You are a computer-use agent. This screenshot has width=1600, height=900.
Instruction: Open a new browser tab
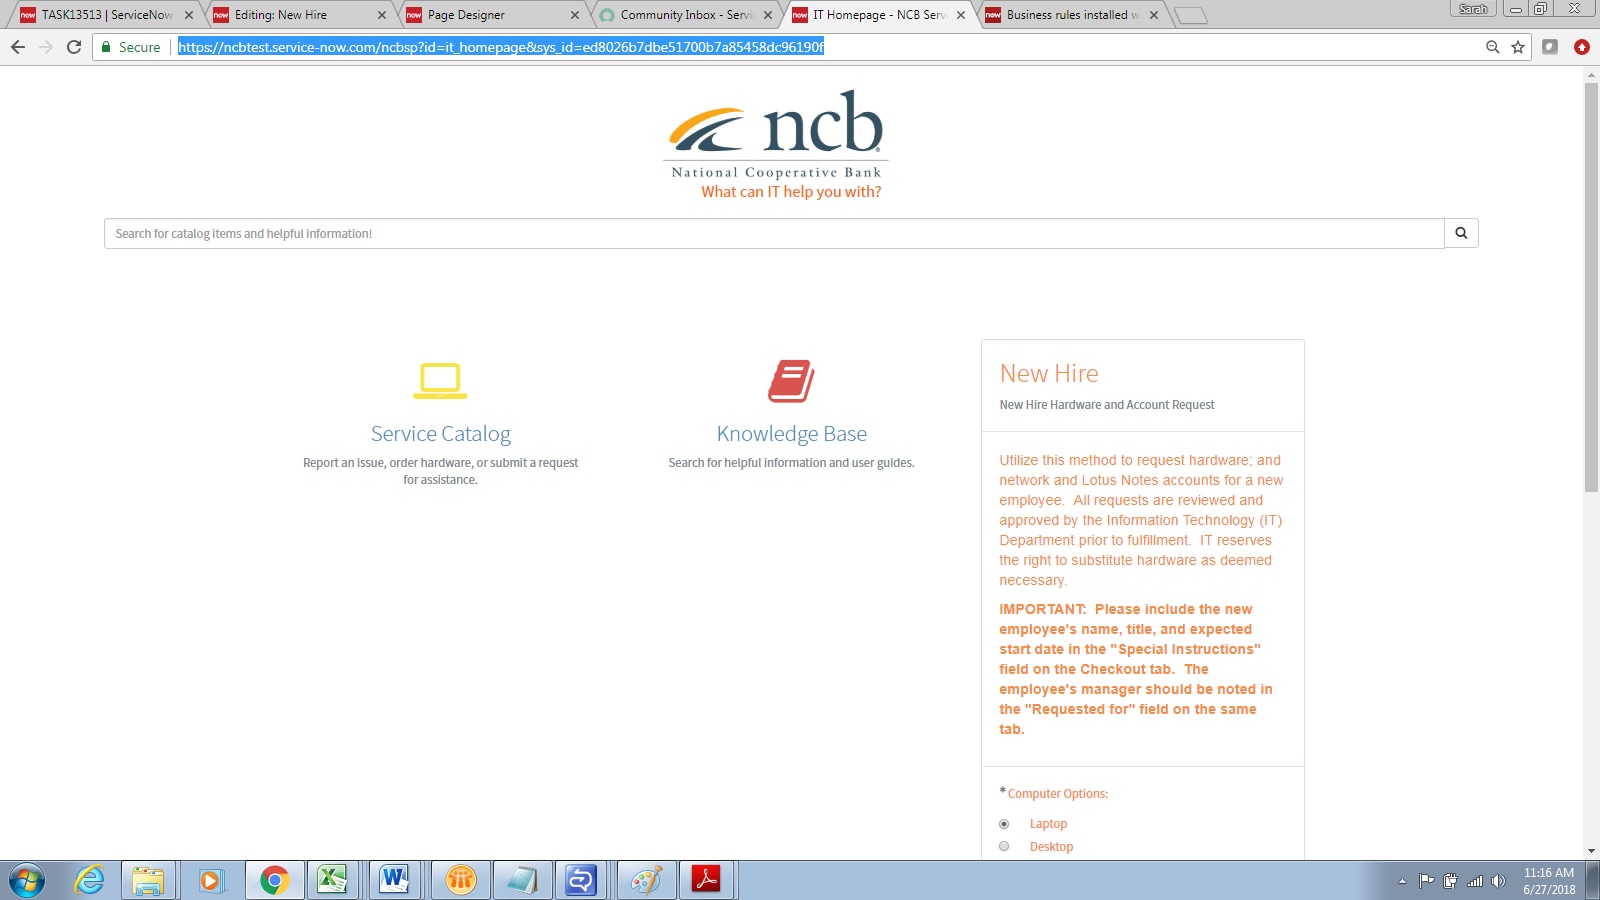pyautogui.click(x=1190, y=15)
